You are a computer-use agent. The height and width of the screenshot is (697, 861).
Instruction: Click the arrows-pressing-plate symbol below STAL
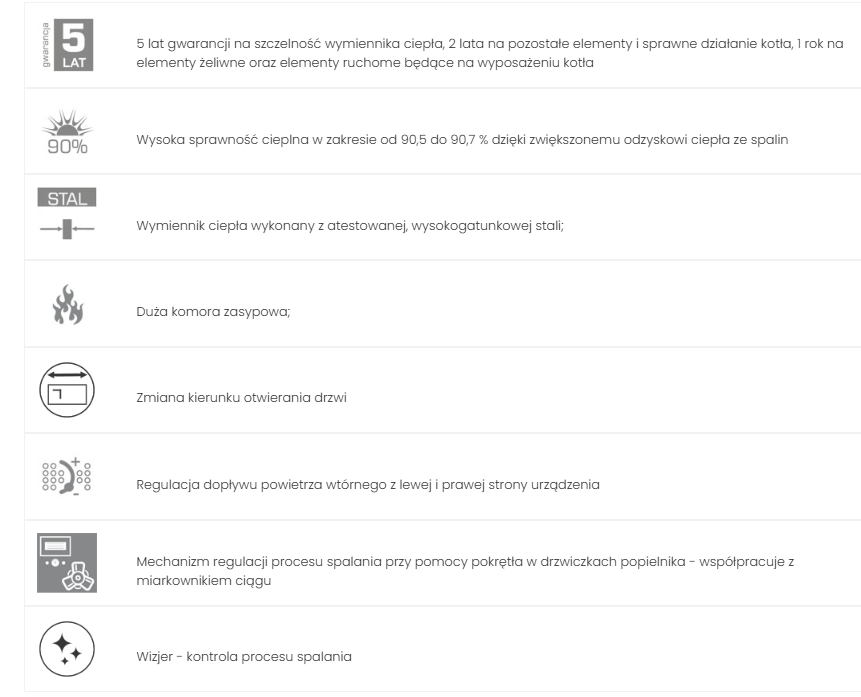coord(68,229)
